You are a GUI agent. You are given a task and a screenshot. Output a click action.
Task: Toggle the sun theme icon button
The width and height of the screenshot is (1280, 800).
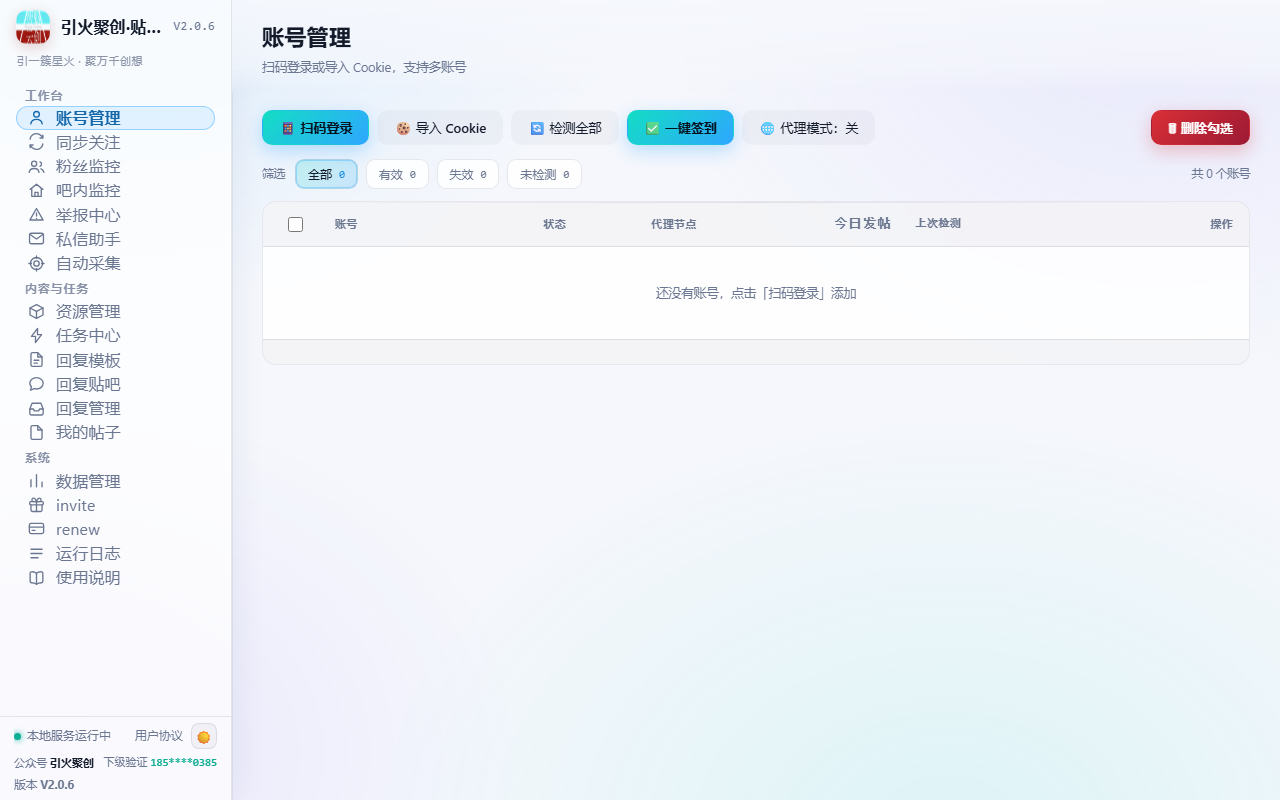204,736
